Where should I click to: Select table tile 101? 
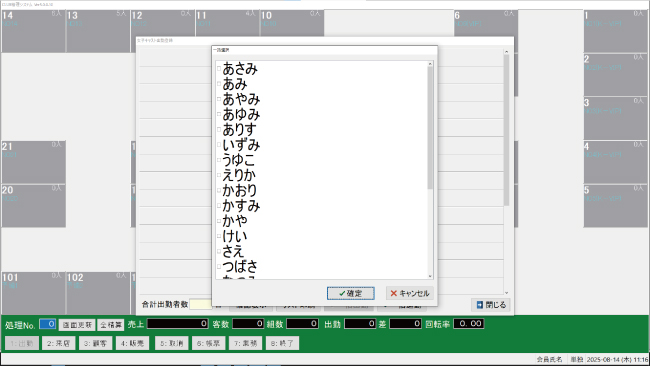click(x=33, y=293)
